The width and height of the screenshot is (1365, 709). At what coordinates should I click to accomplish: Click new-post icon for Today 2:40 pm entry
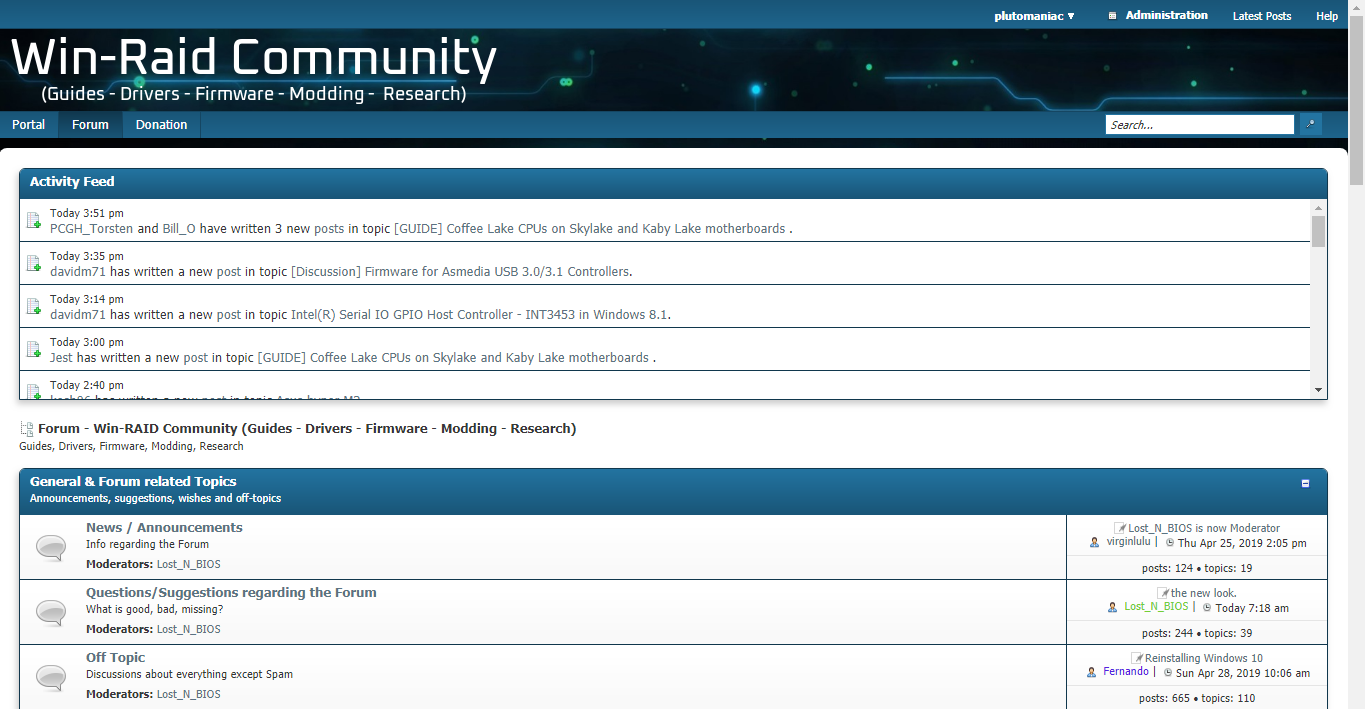pos(34,391)
